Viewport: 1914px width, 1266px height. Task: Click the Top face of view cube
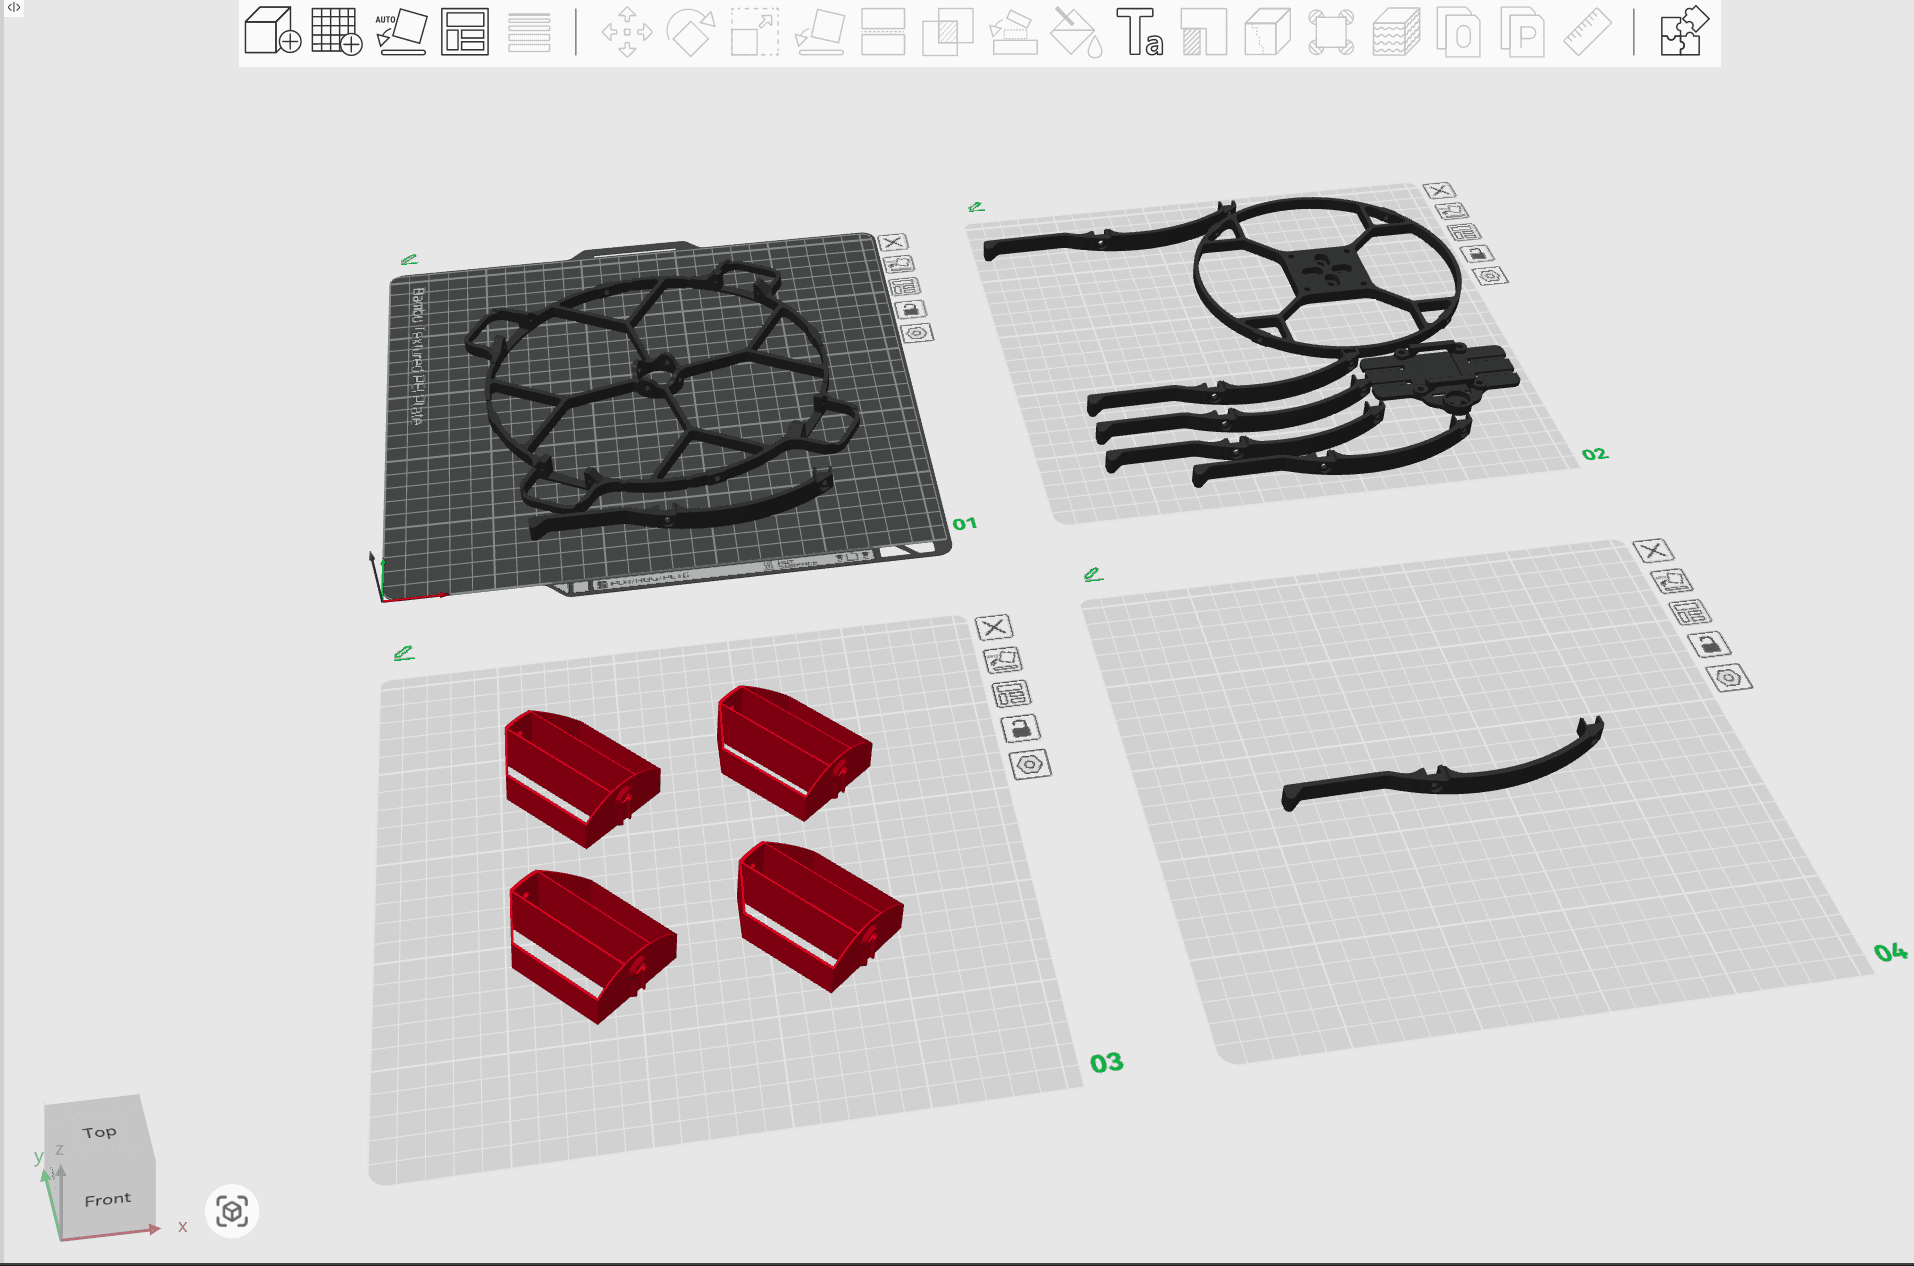pos(100,1132)
